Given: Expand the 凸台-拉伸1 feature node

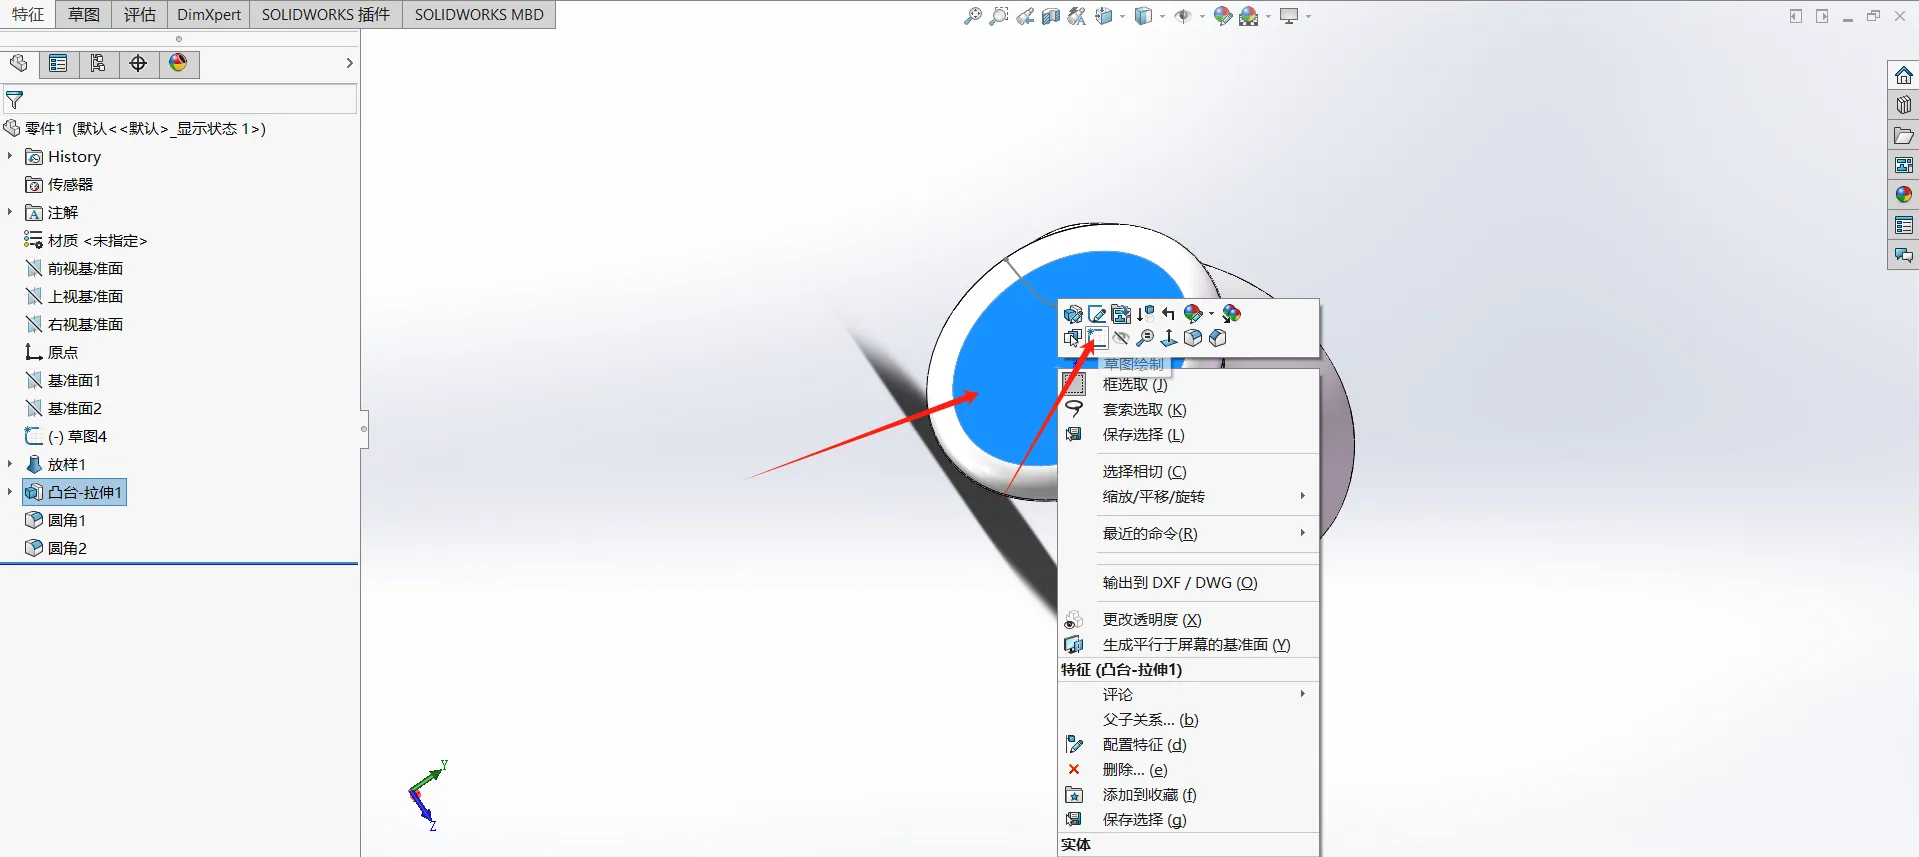Looking at the screenshot, I should 10,492.
